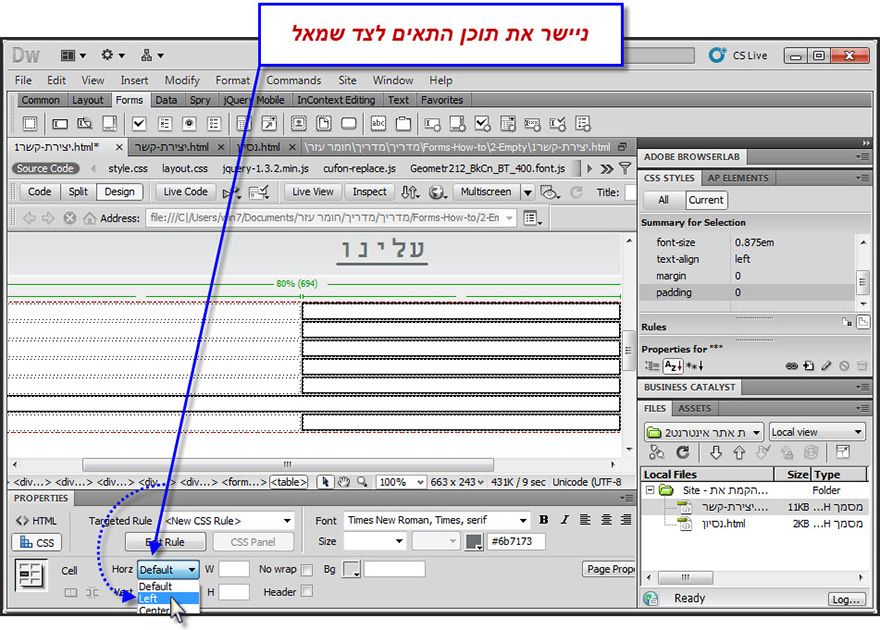880x630 pixels.
Task: Open the Bg color swatch picker
Action: click(x=351, y=569)
